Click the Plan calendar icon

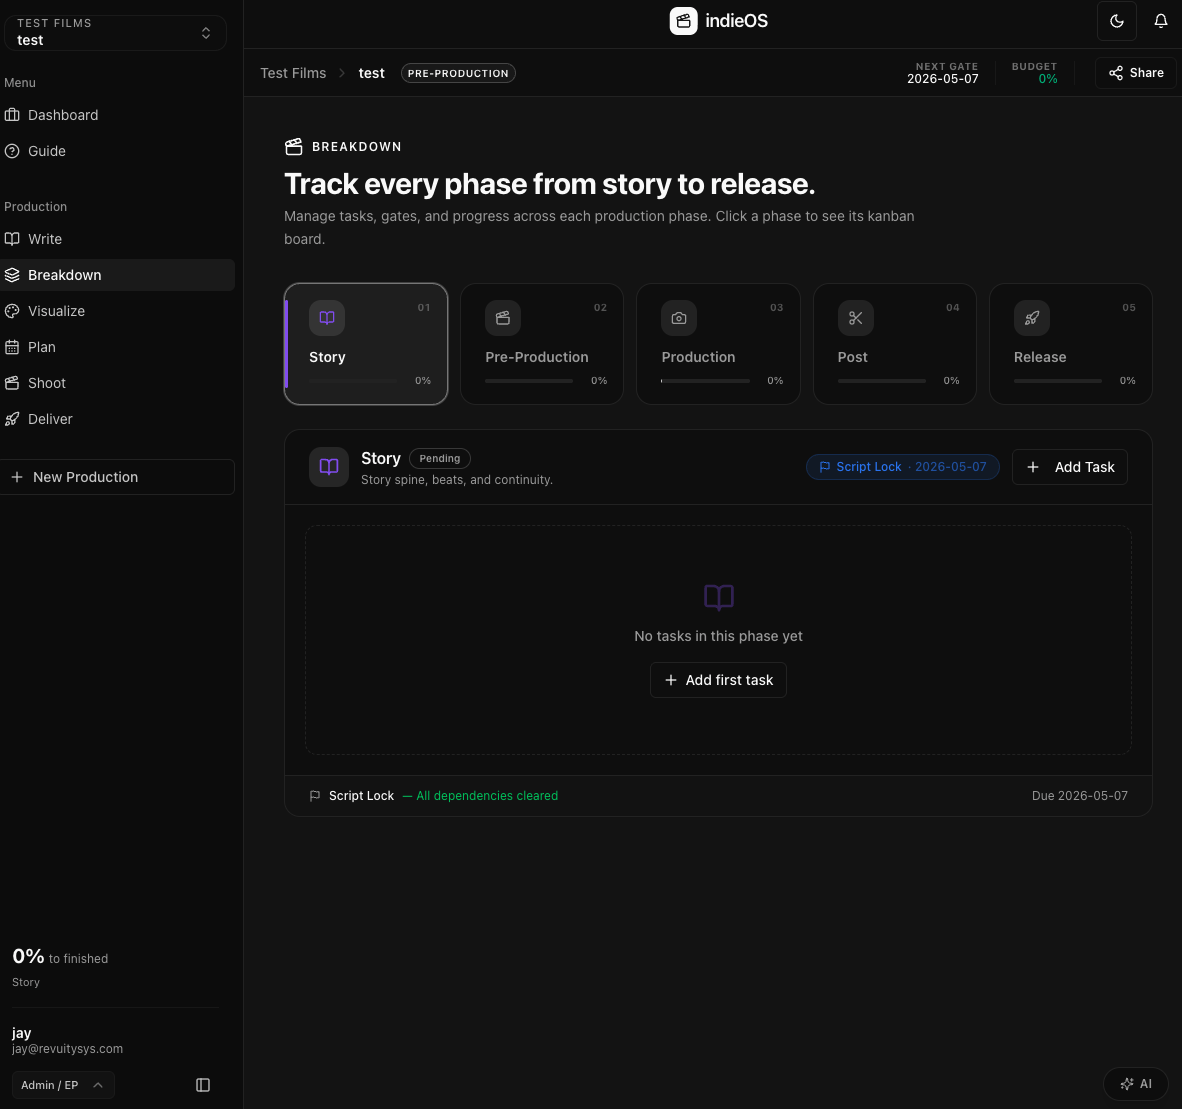pos(12,348)
